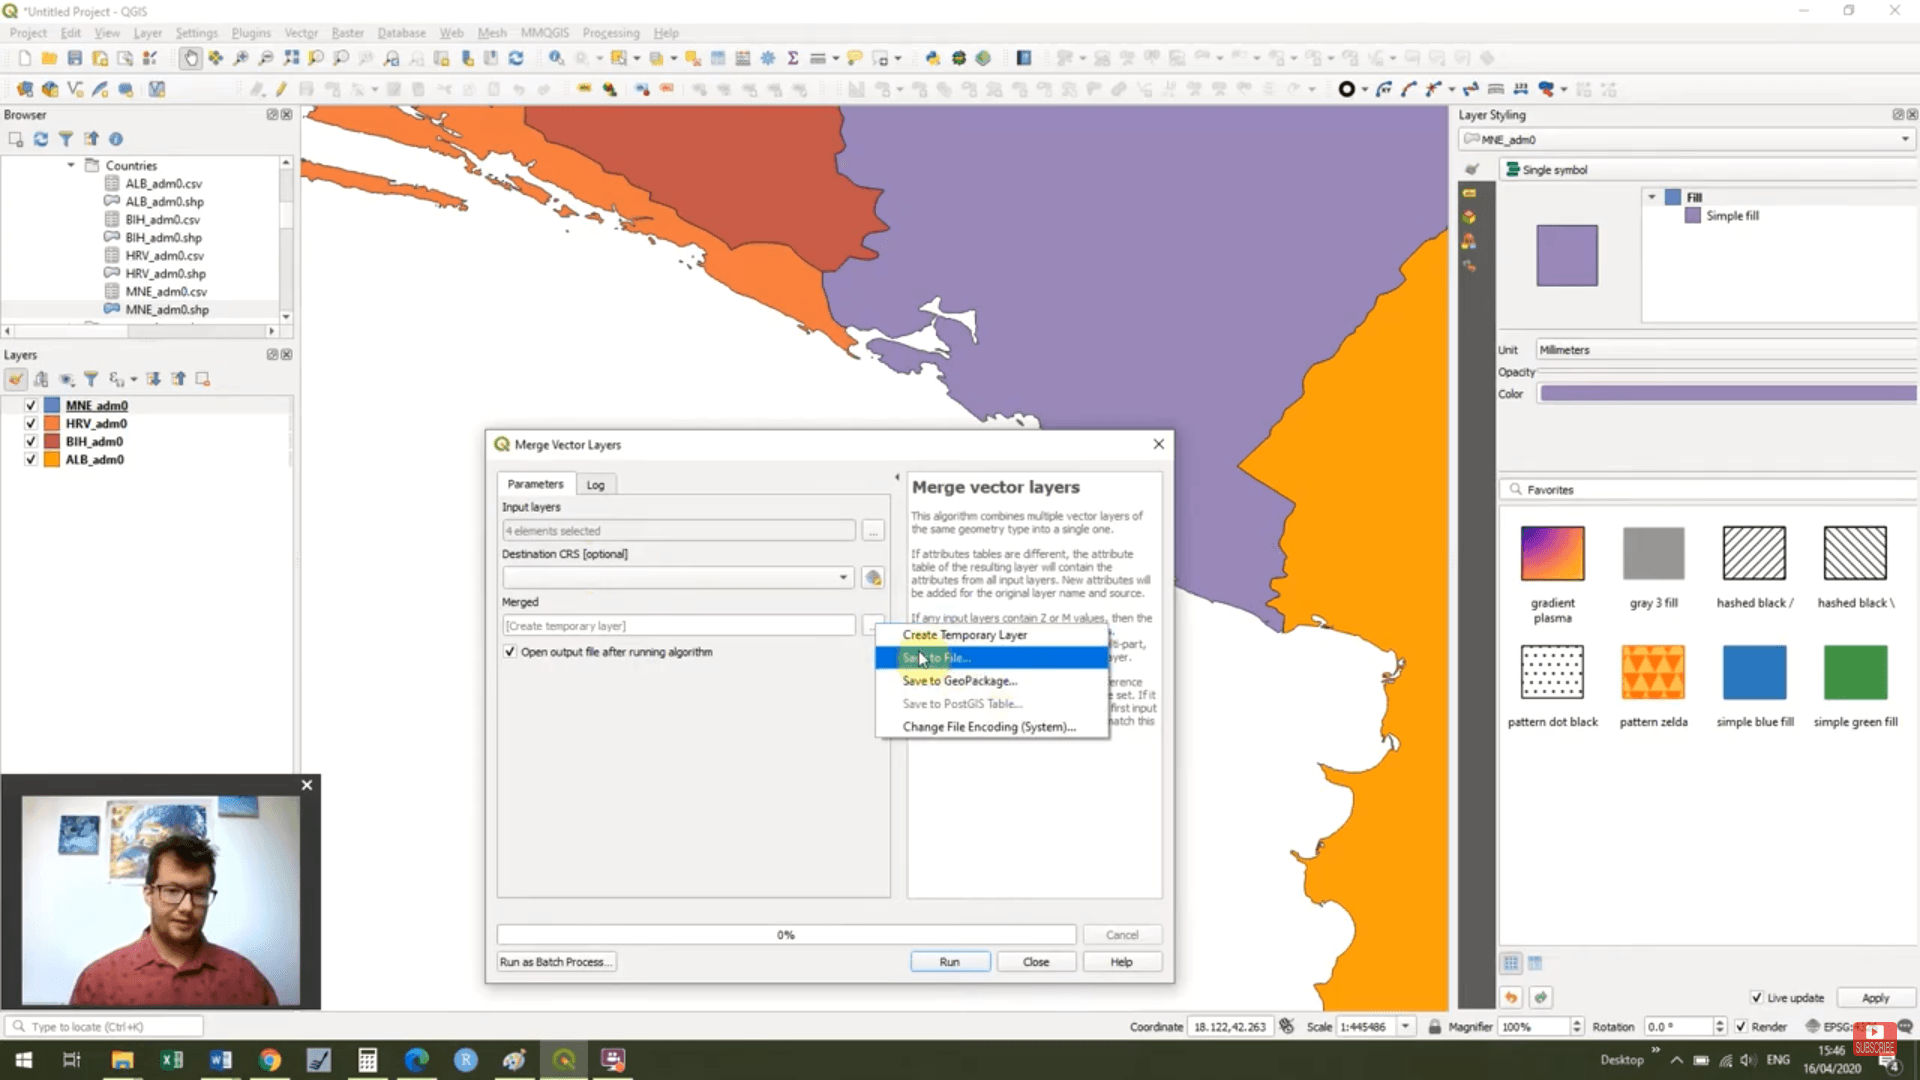Click the Refresh icon in Browser panel

(x=41, y=139)
